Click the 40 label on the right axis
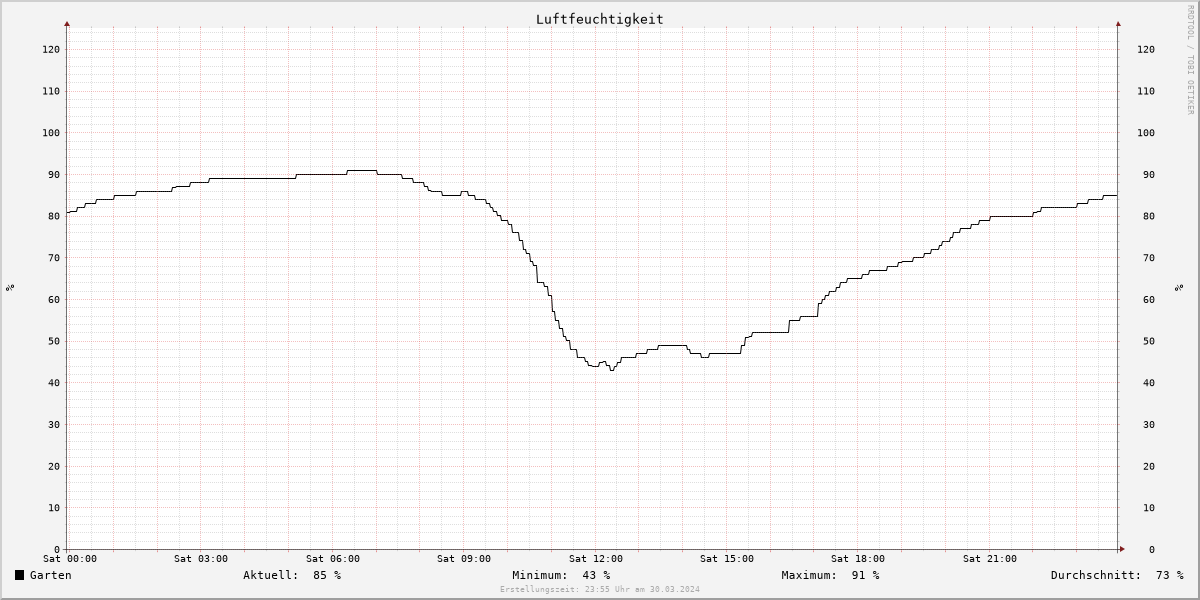1200x600 pixels. (1149, 383)
